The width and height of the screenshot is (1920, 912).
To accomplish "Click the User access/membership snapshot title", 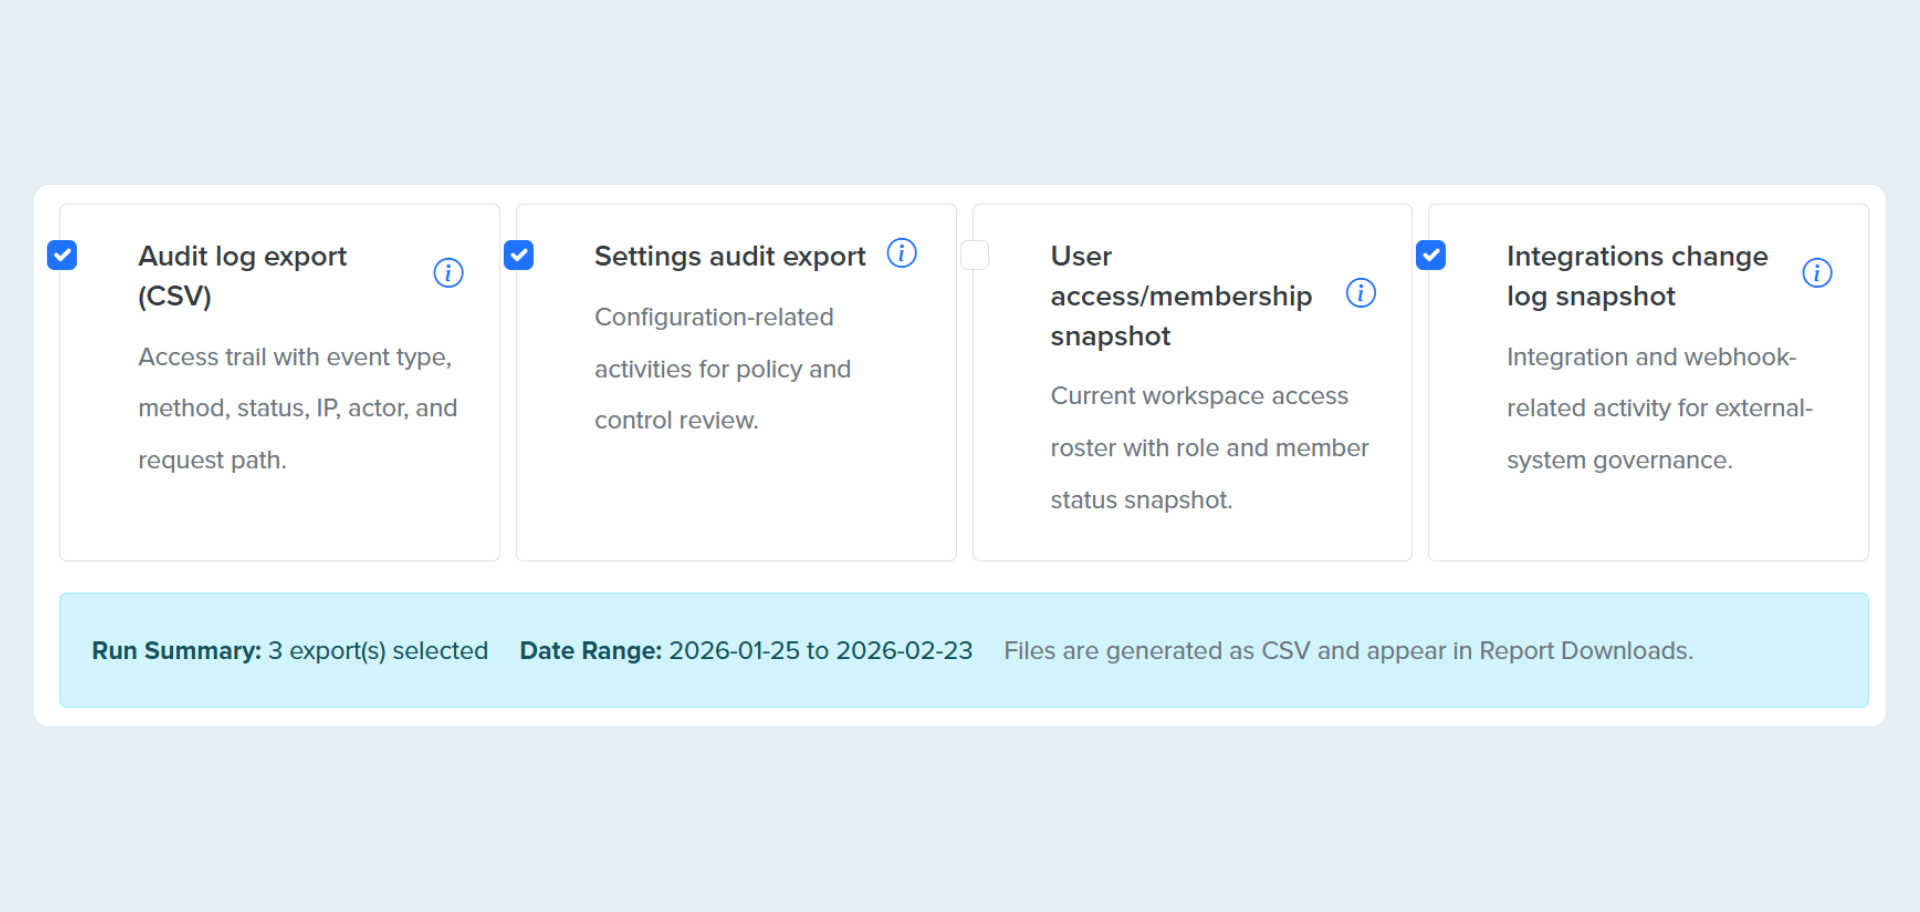I will pos(1181,295).
